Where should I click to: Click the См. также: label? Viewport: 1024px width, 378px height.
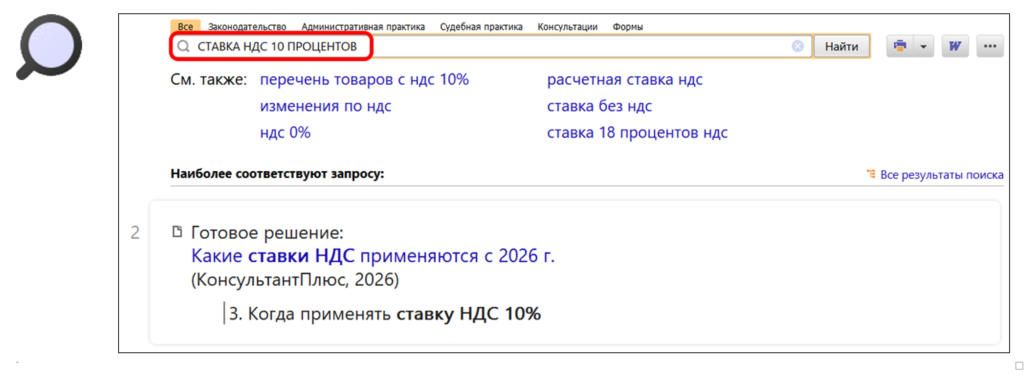tap(208, 80)
